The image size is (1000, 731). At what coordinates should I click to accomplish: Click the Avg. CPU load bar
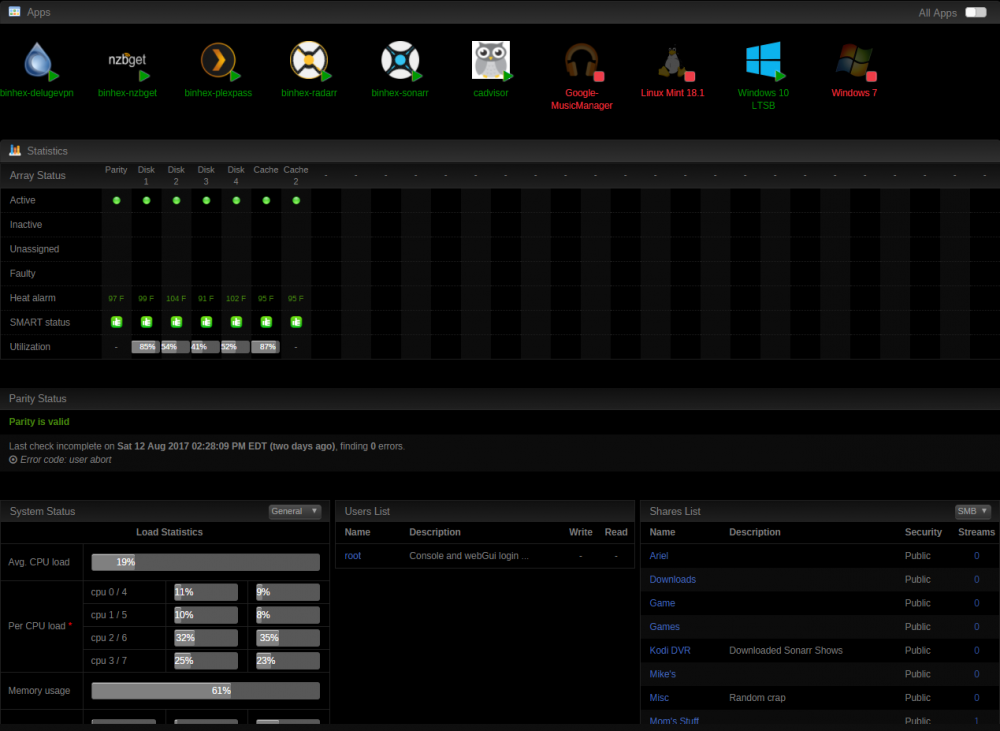[x=205, y=562]
